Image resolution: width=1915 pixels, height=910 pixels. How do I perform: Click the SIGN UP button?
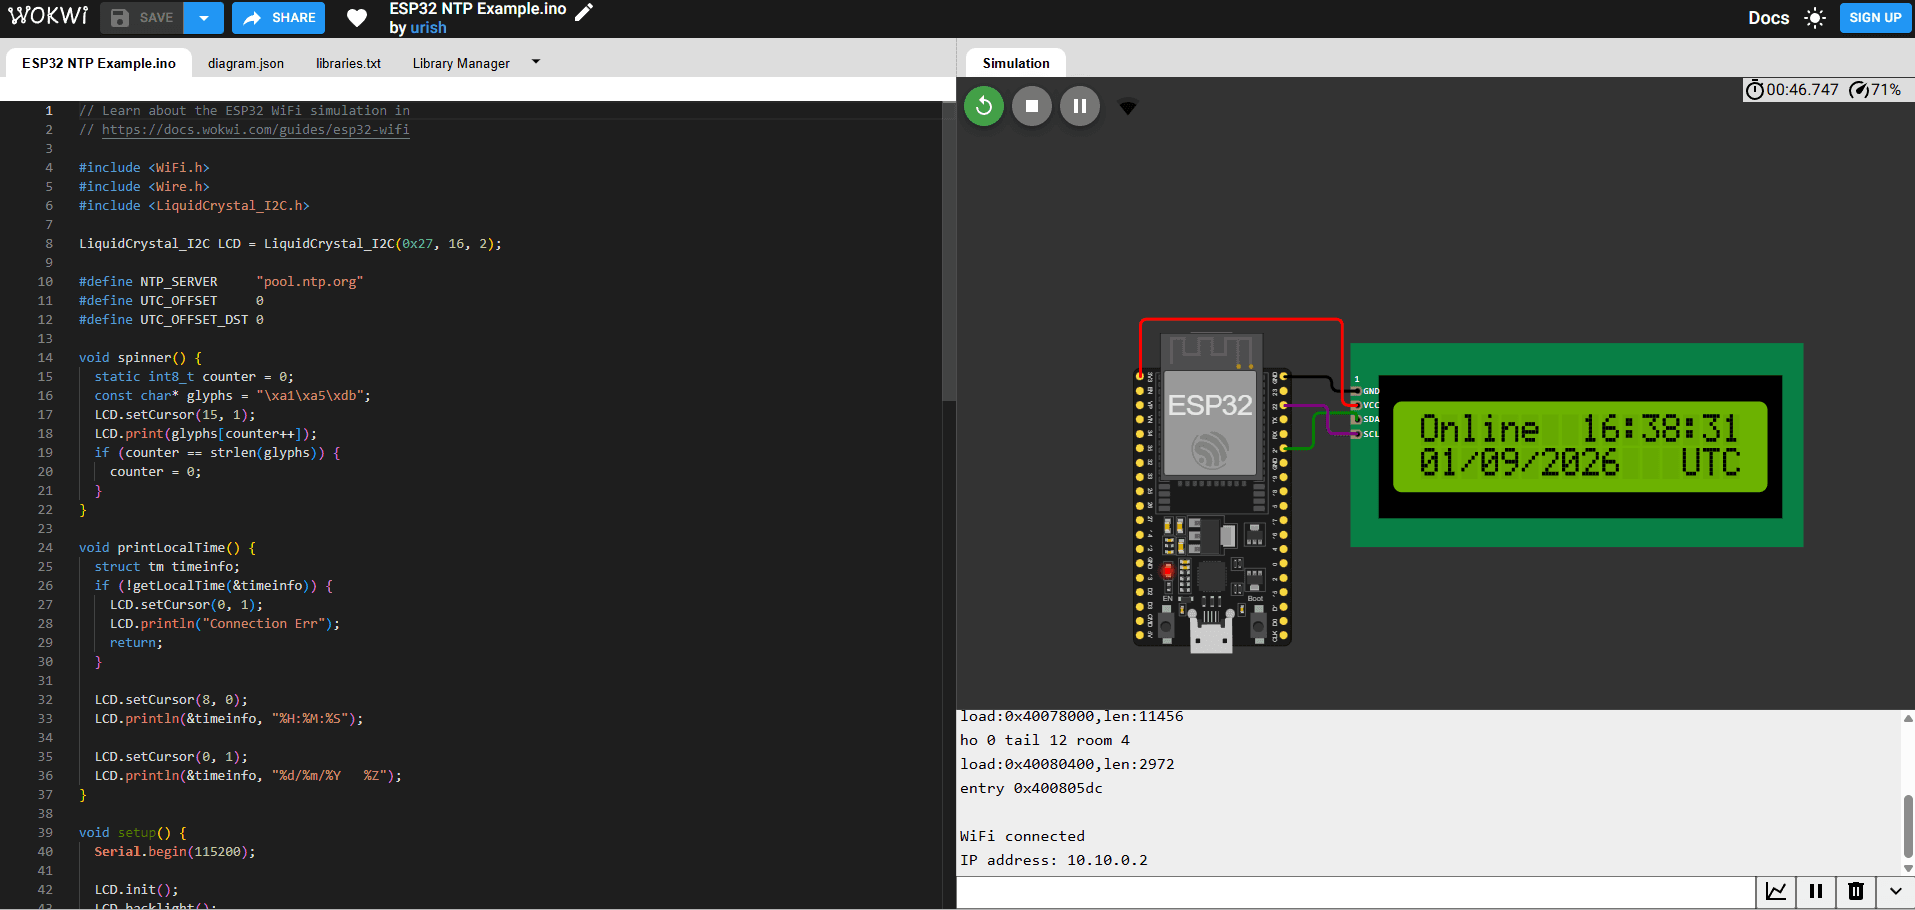[x=1875, y=18]
